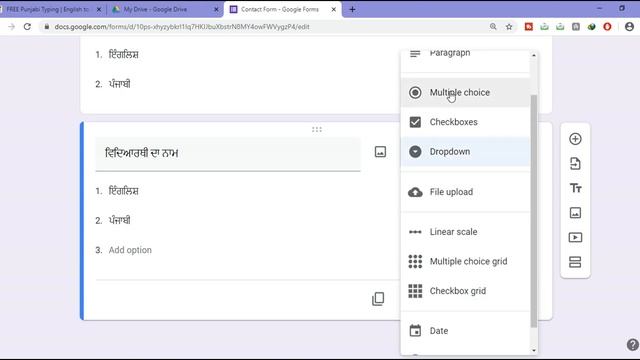Click the Checkbox grid squares icon
The height and width of the screenshot is (360, 640).
[415, 291]
